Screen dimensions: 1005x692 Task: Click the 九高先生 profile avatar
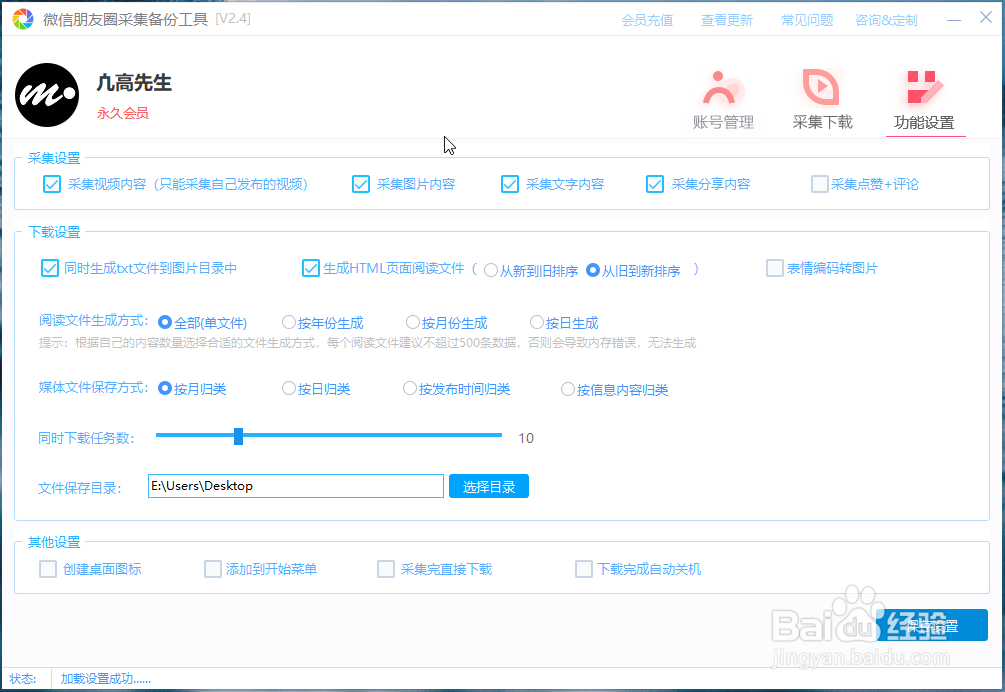pyautogui.click(x=47, y=95)
